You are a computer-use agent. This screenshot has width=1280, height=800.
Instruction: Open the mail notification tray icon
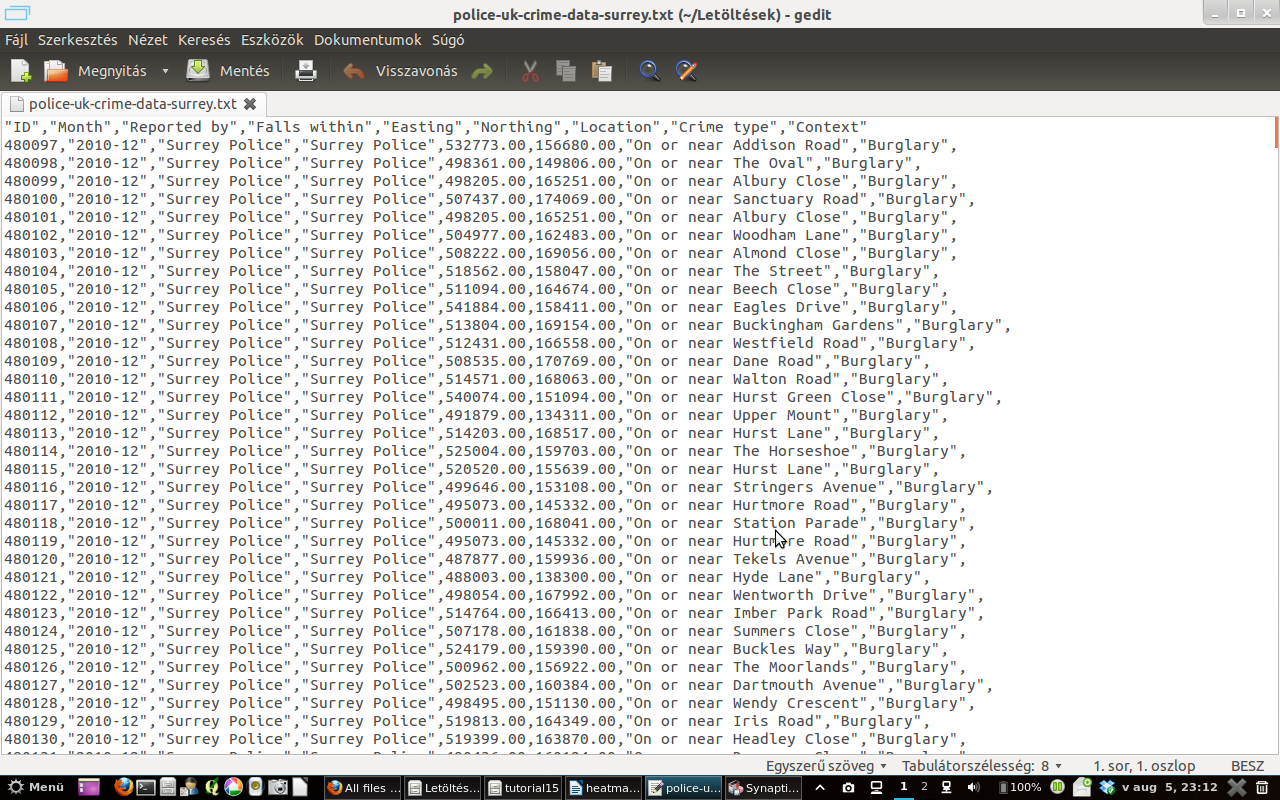1082,787
